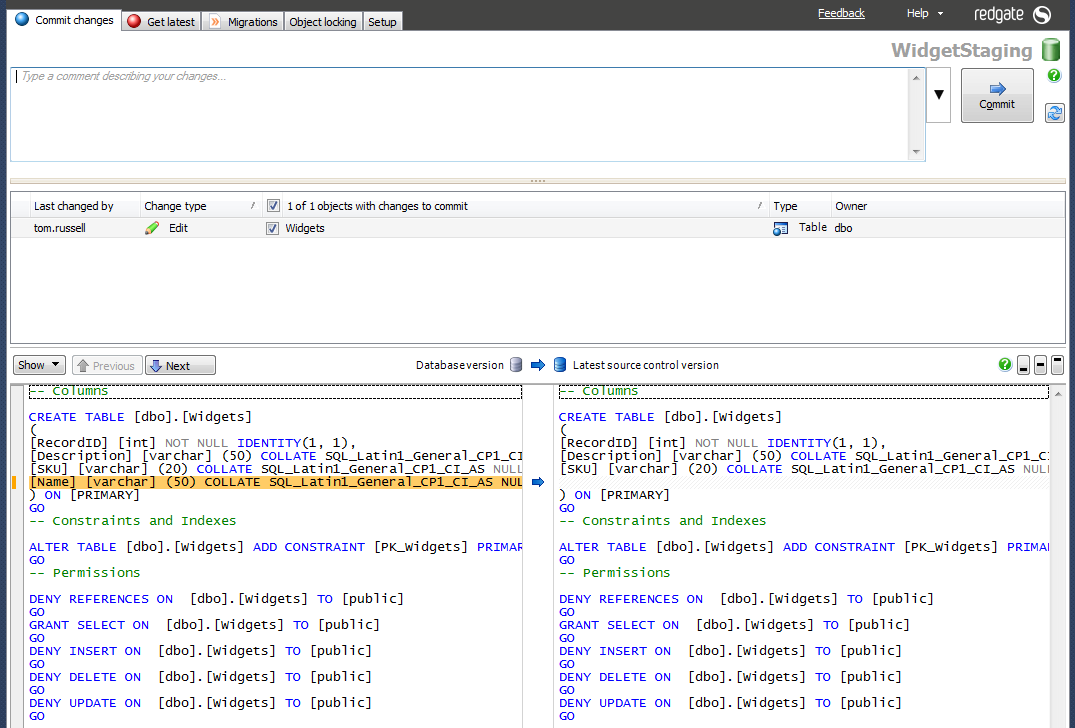Click the green help icon beside Commit
This screenshot has width=1075, height=728.
pos(1054,75)
